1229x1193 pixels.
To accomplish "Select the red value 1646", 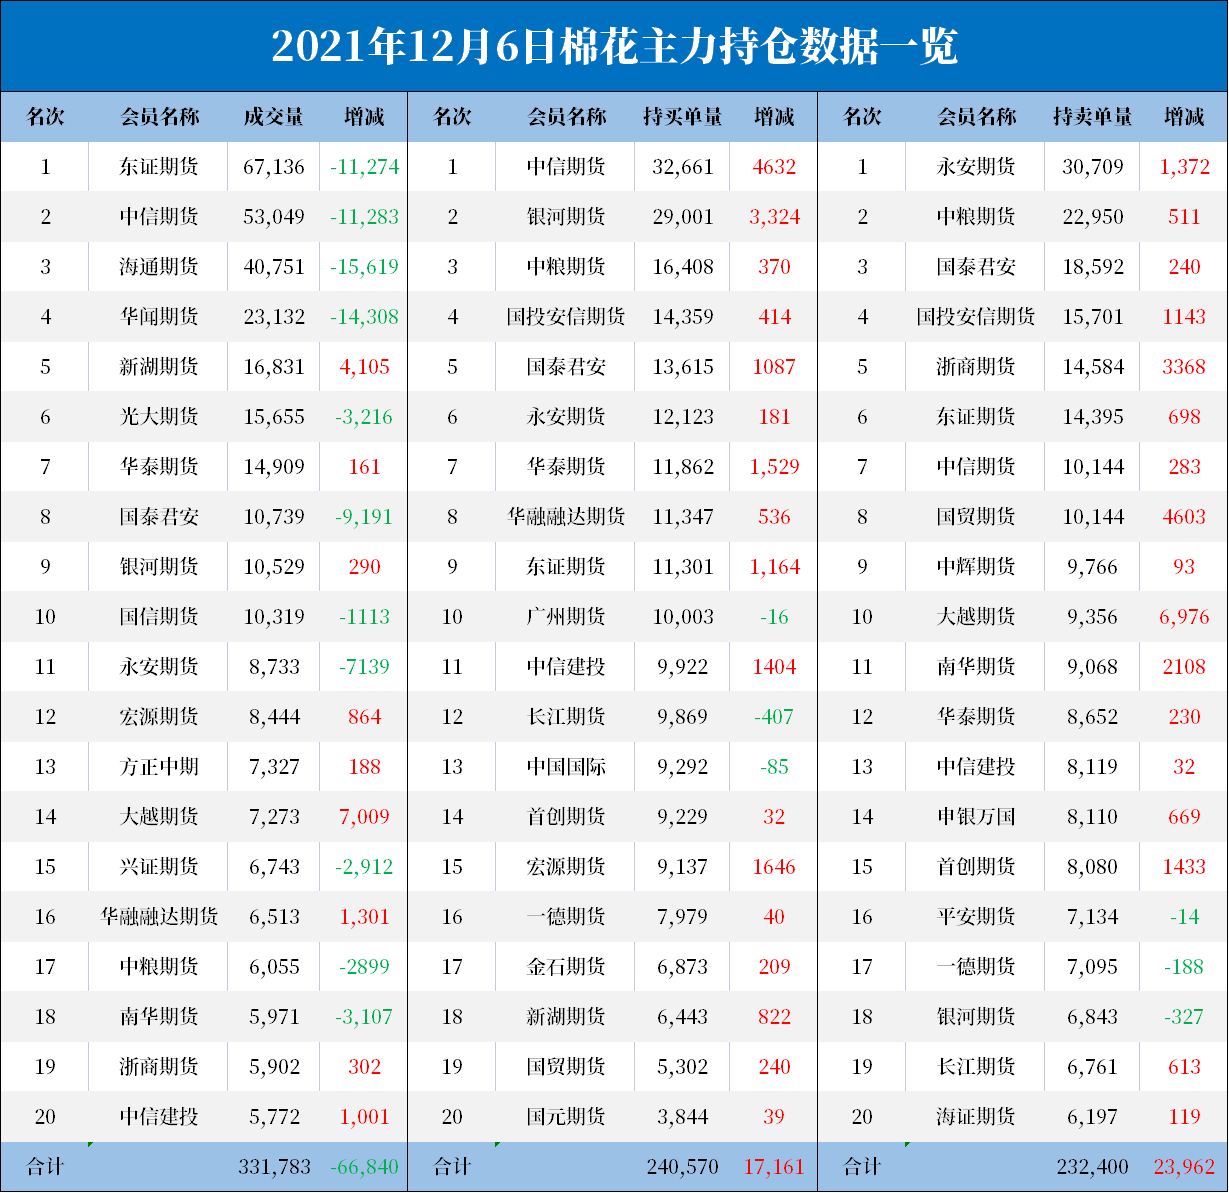I will (774, 867).
